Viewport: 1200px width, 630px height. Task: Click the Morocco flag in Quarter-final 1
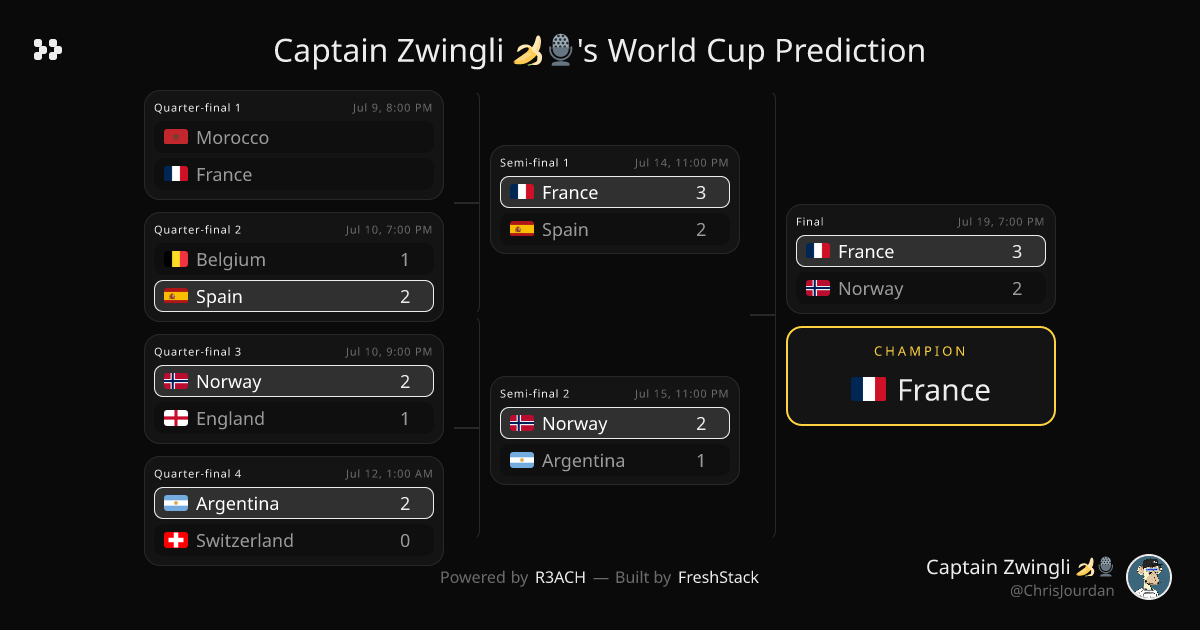[176, 137]
